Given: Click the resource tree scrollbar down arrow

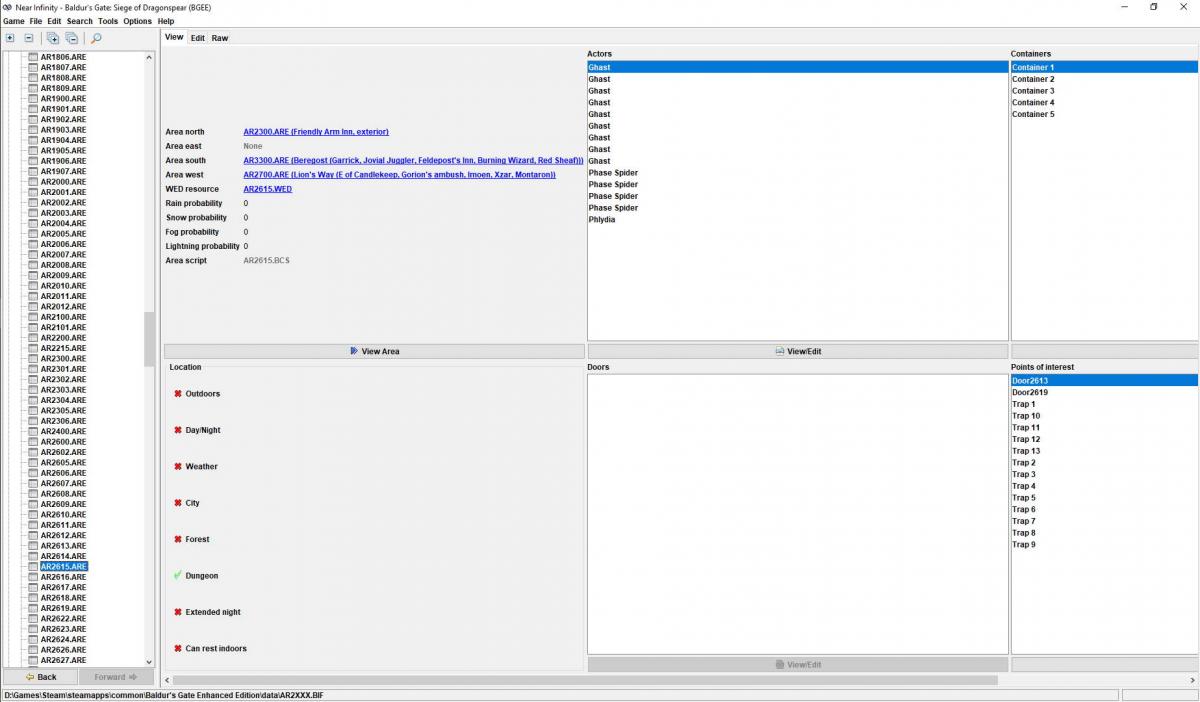Looking at the screenshot, I should (150, 661).
